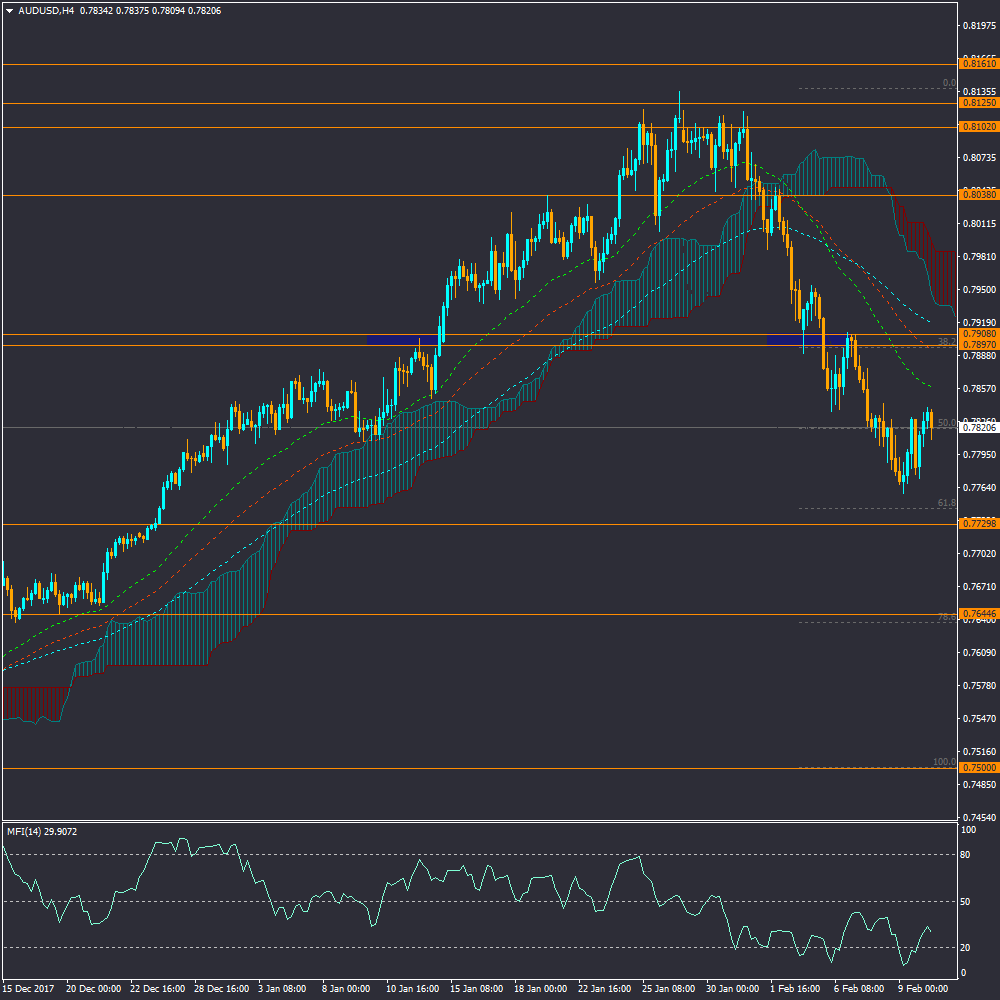The width and height of the screenshot is (1000, 1000).
Task: Select the left blue rectangle zone
Action: [402, 340]
